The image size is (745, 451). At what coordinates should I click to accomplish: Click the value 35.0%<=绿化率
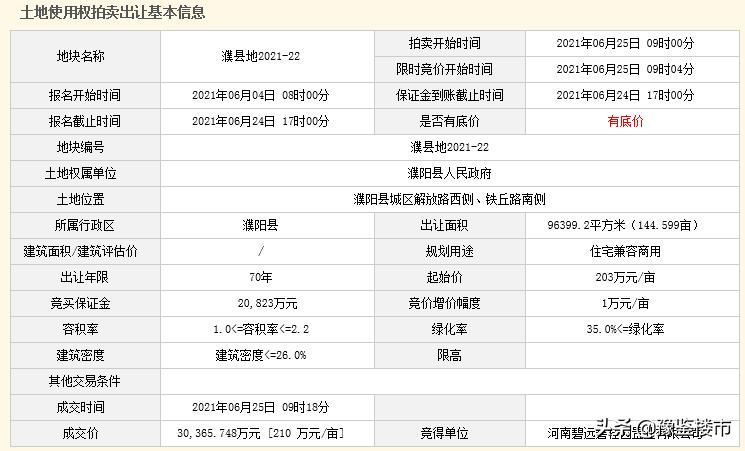click(x=625, y=329)
